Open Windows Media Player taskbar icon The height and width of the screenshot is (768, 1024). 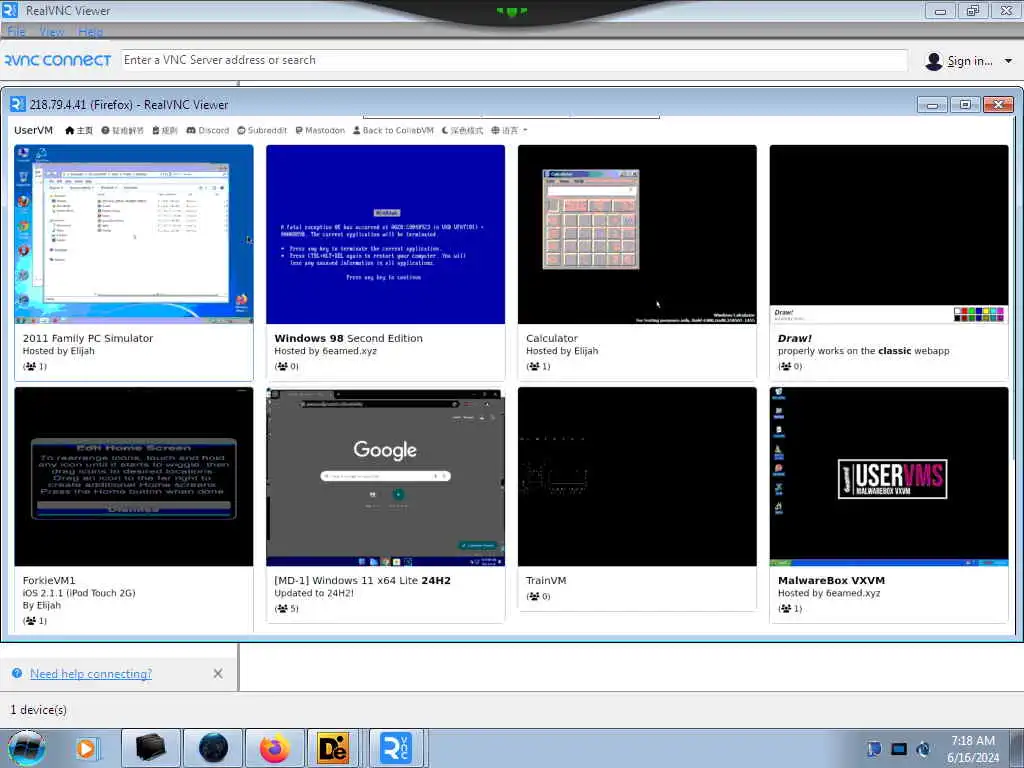[86, 748]
